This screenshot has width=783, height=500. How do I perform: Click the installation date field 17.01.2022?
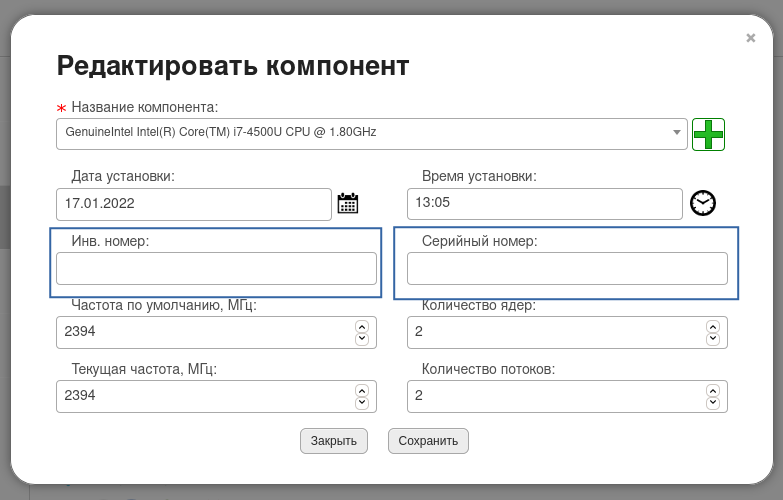click(x=194, y=204)
